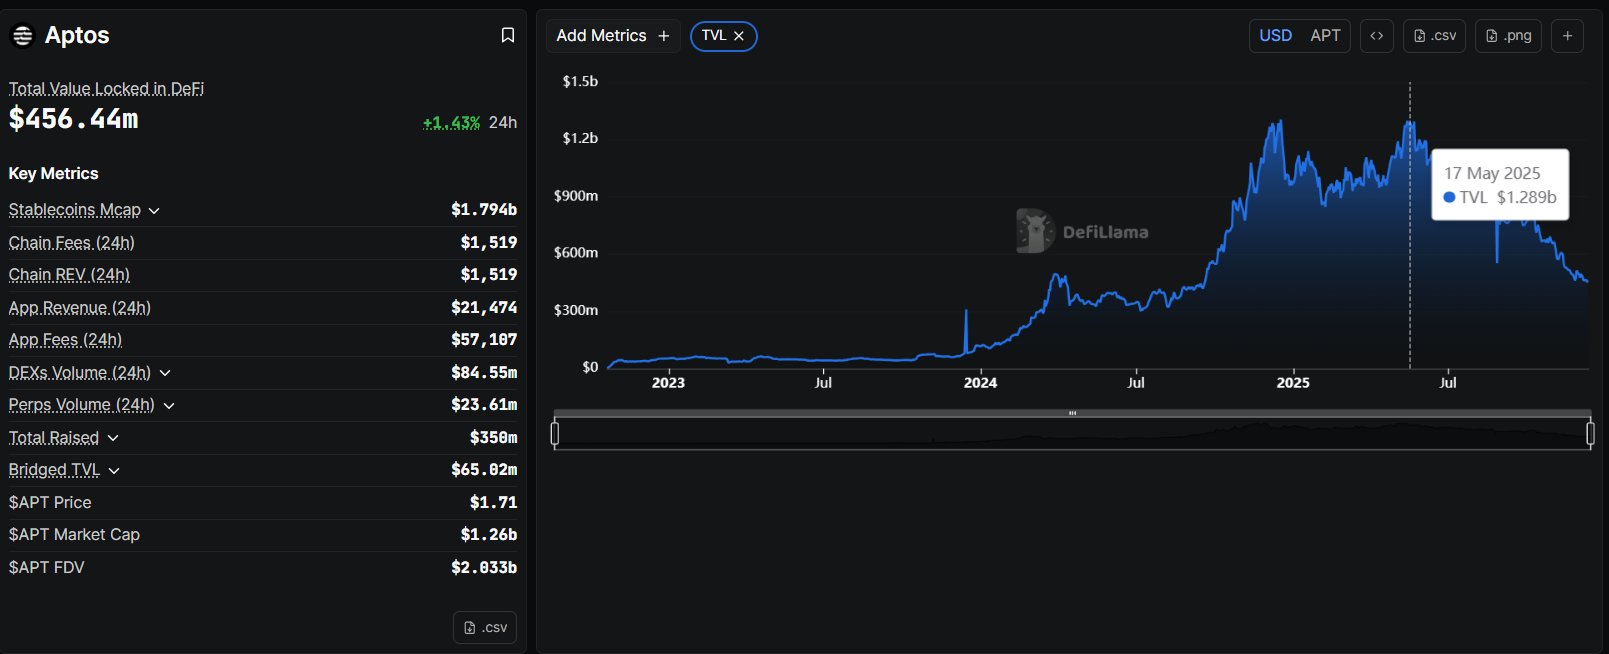This screenshot has height=654, width=1609.
Task: Click the $APT FDV label
Action: (x=47, y=568)
